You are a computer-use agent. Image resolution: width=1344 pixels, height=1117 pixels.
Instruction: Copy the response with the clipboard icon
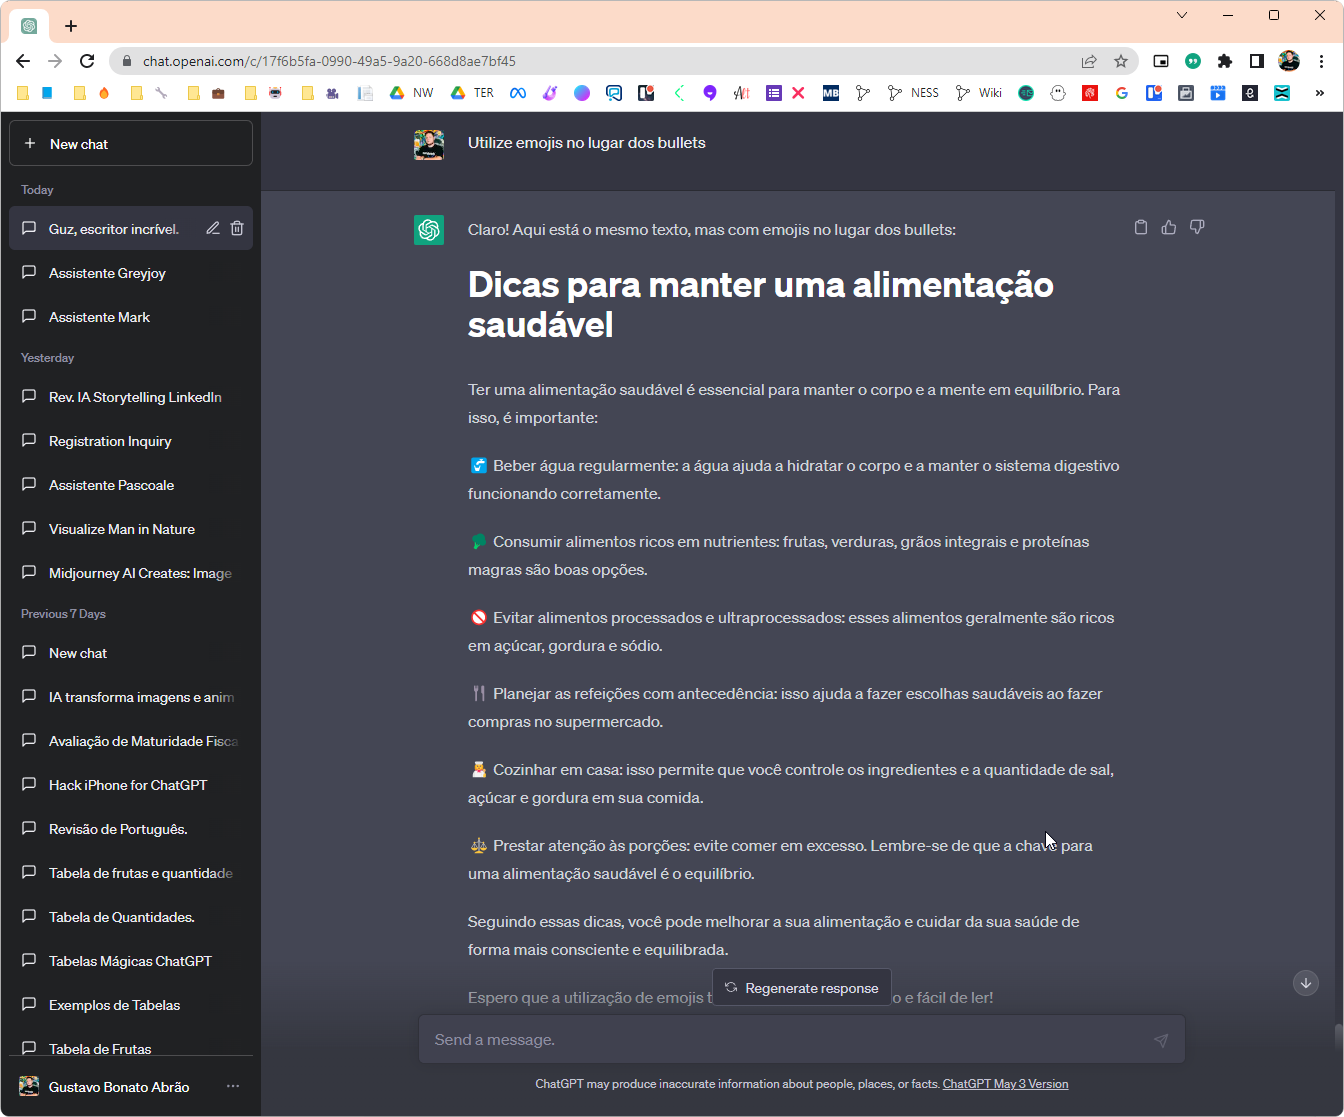[1141, 227]
